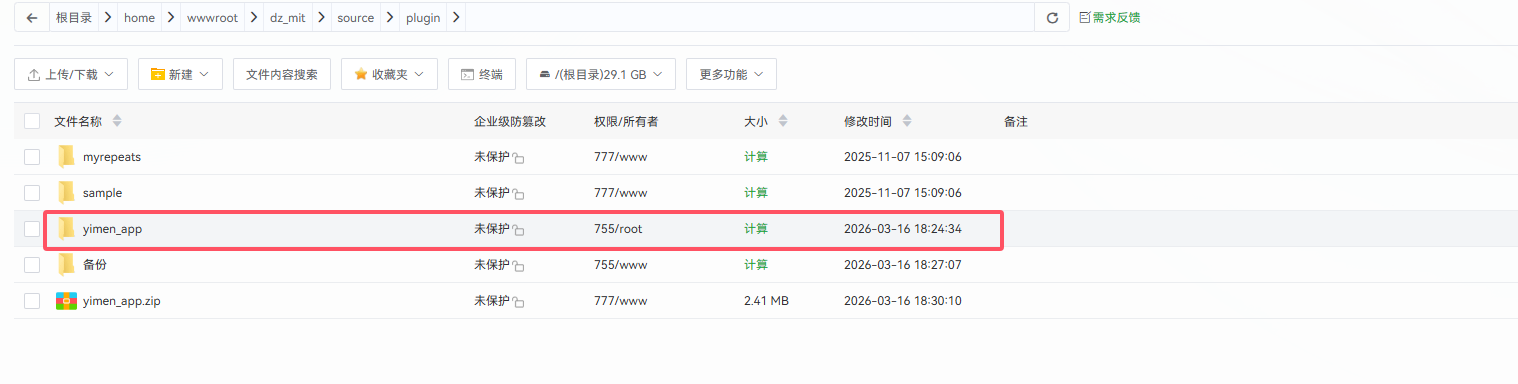Click the lock icon in the myrepeats row
Viewport: 1518px width, 384px height.
[519, 158]
